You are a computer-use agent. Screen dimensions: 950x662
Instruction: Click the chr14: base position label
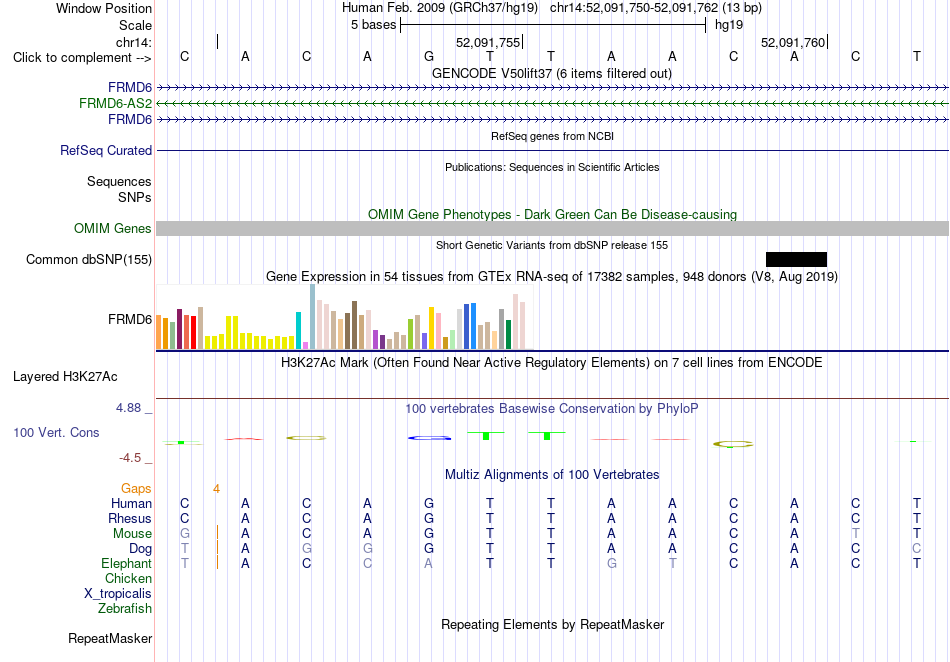coord(134,42)
